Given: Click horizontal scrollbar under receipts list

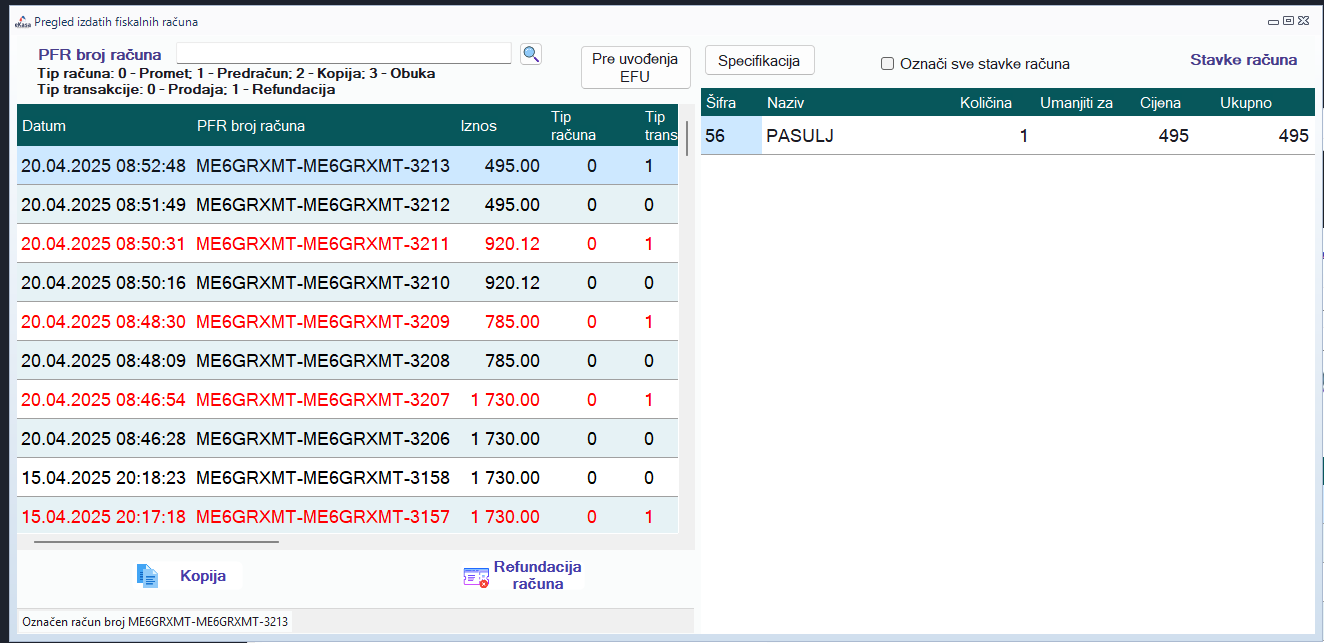Looking at the screenshot, I should 157,541.
